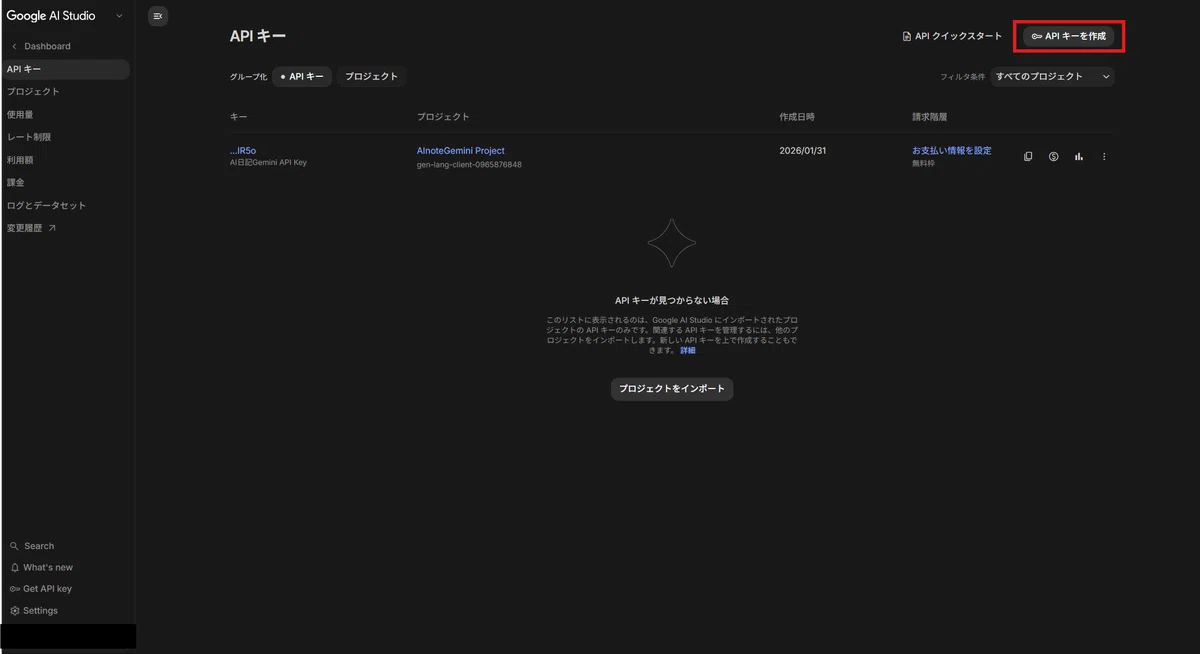Follow the 詳細 link

687,351
